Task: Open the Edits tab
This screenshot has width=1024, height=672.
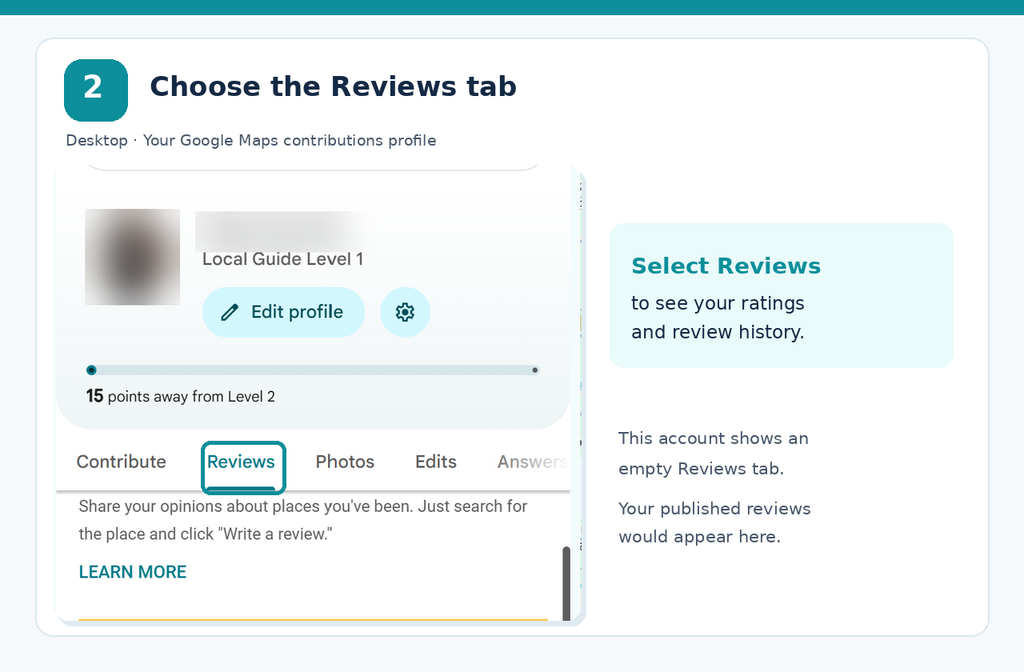Action: [436, 462]
